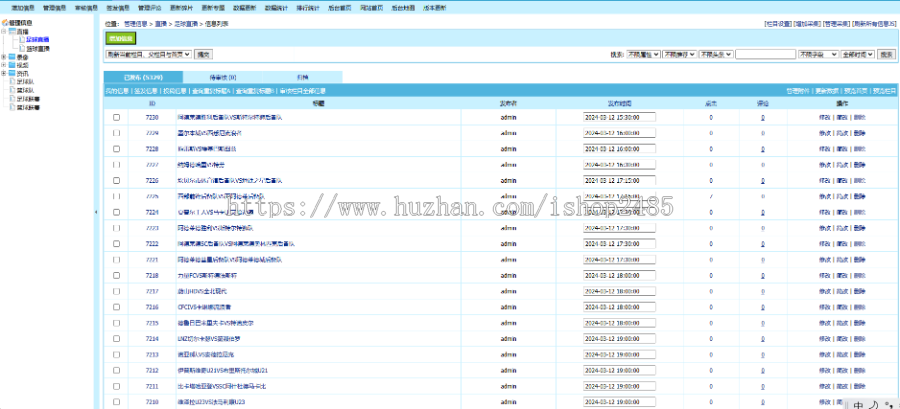
Task: Open the 不限字段 search field dropdown
Action: coord(818,54)
